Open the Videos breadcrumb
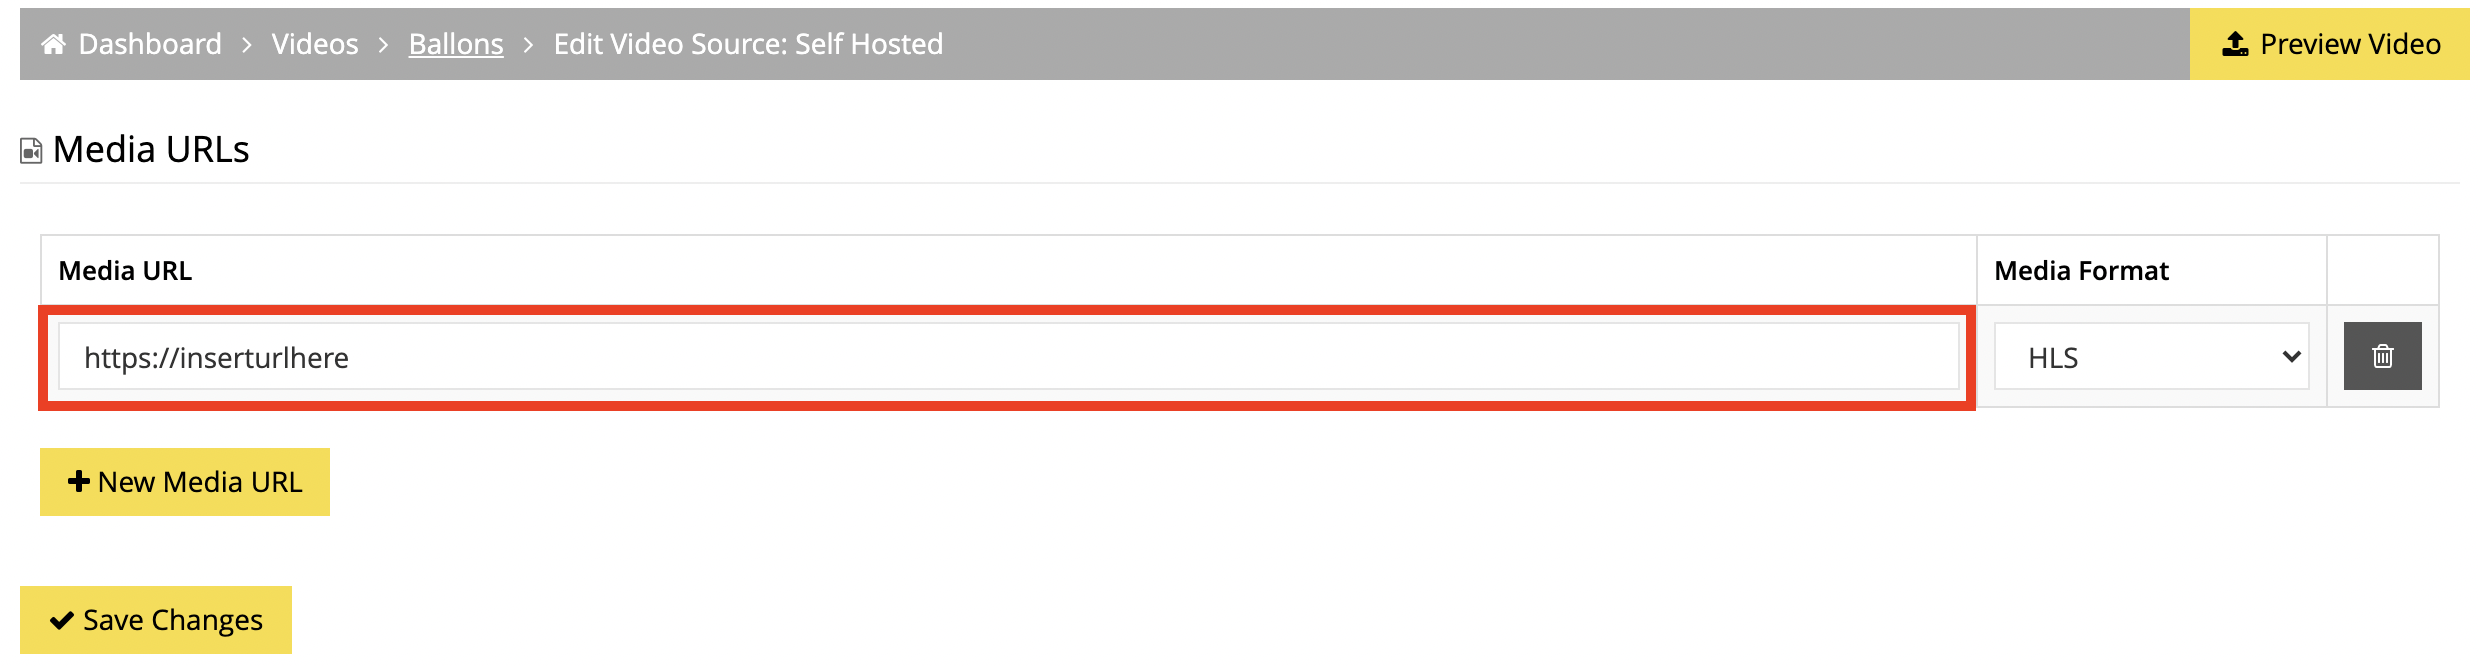This screenshot has height=666, width=2478. pyautogui.click(x=315, y=44)
